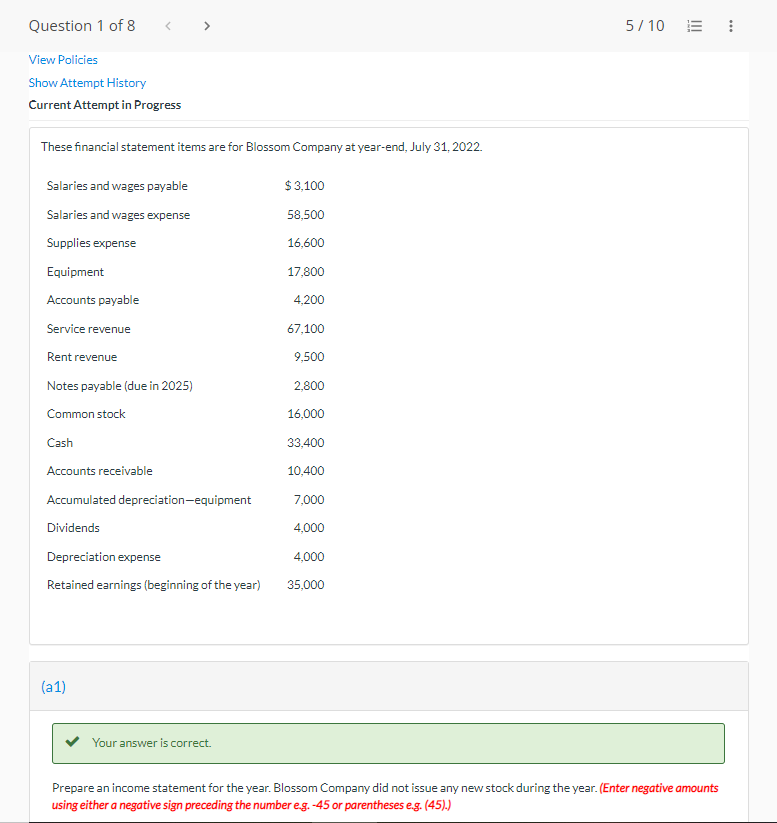This screenshot has height=823, width=777.
Task: Click the 'Cash' row label
Action: pos(60,443)
